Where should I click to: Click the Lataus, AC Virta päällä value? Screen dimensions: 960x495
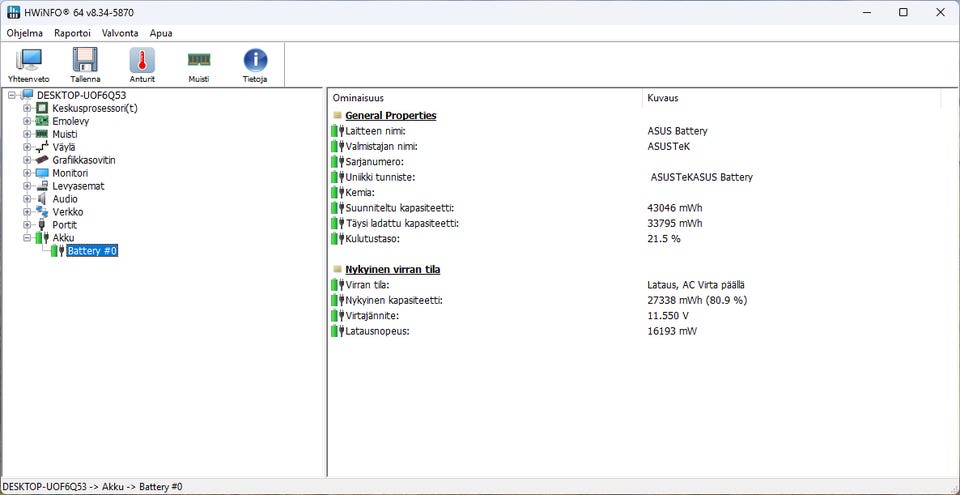pyautogui.click(x=696, y=285)
